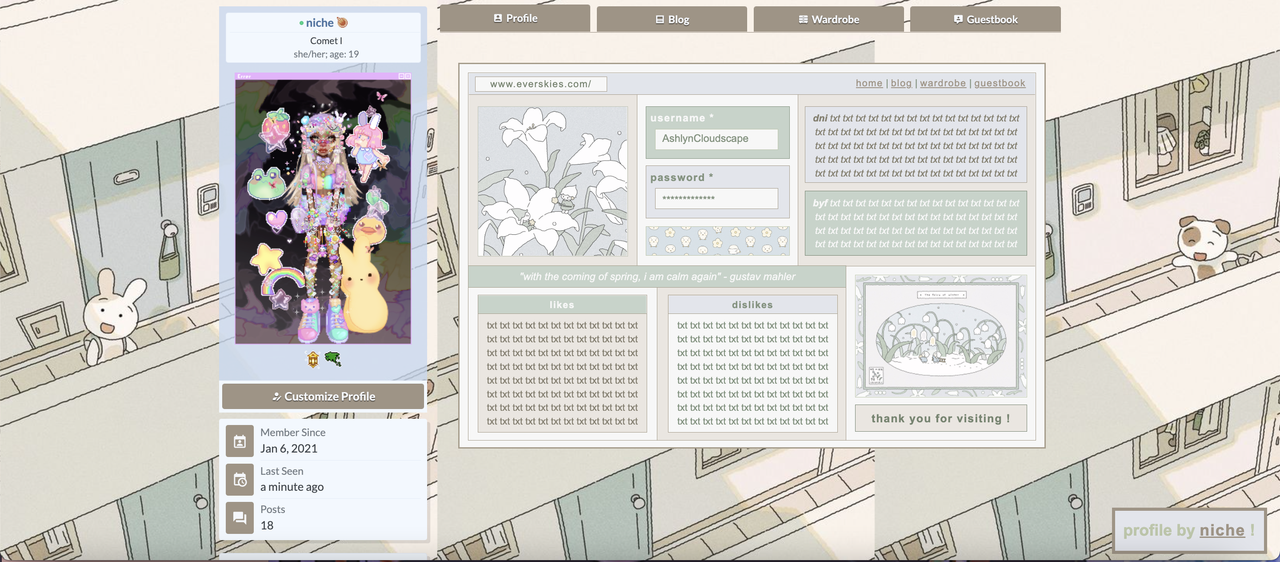Click the Blog tab icon
1280x562 pixels.
point(660,19)
